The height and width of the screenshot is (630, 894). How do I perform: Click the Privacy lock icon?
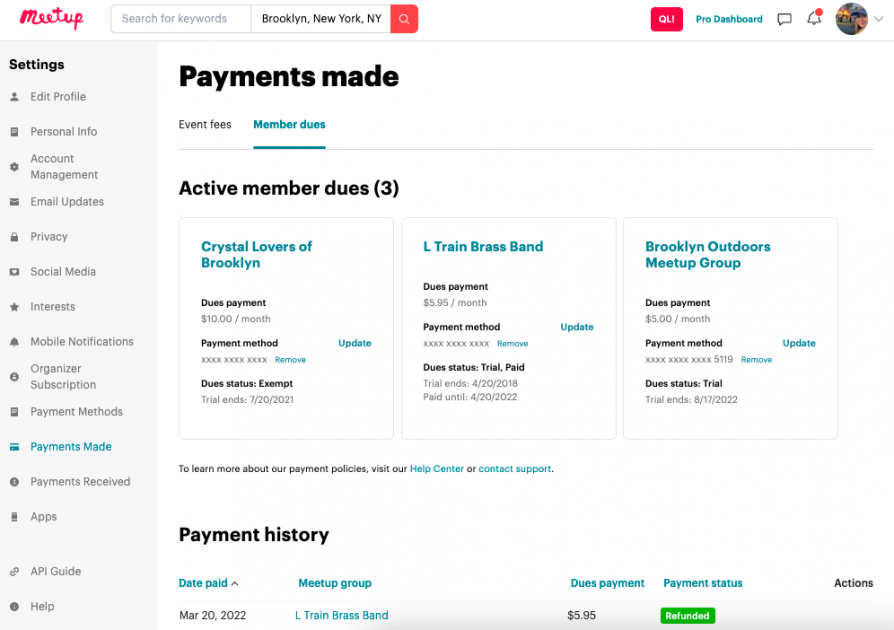14,237
